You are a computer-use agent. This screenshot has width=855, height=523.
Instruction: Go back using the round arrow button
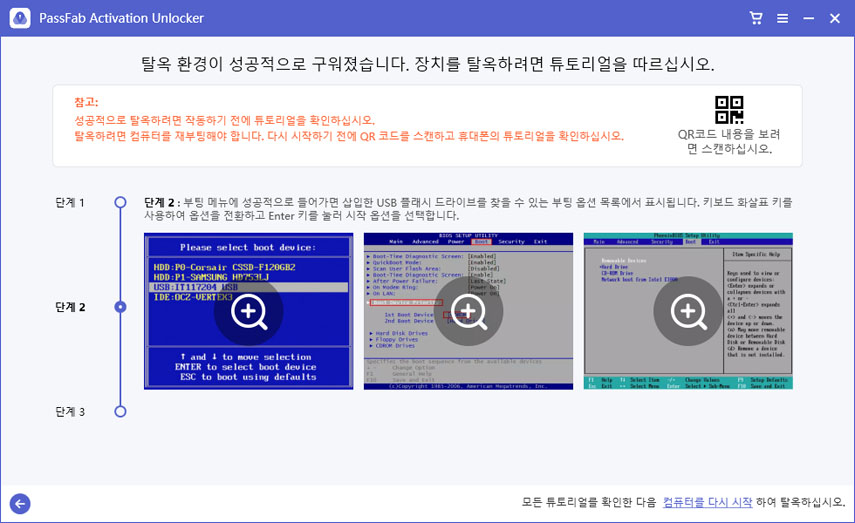(x=20, y=503)
